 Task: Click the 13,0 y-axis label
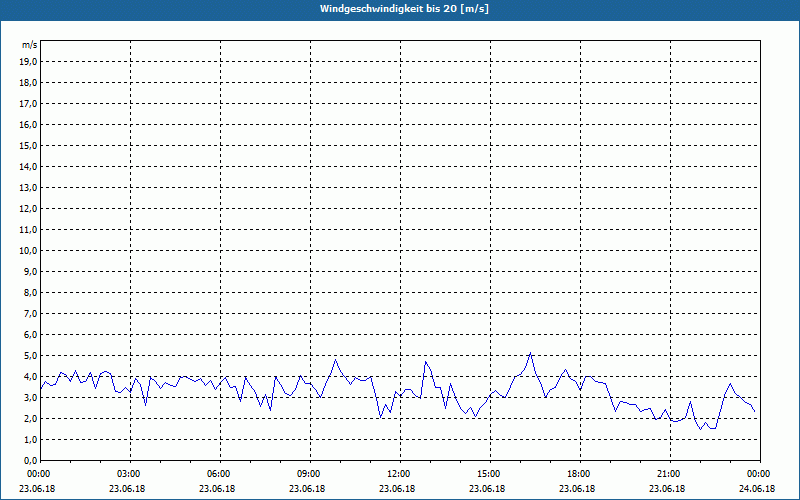coord(29,187)
